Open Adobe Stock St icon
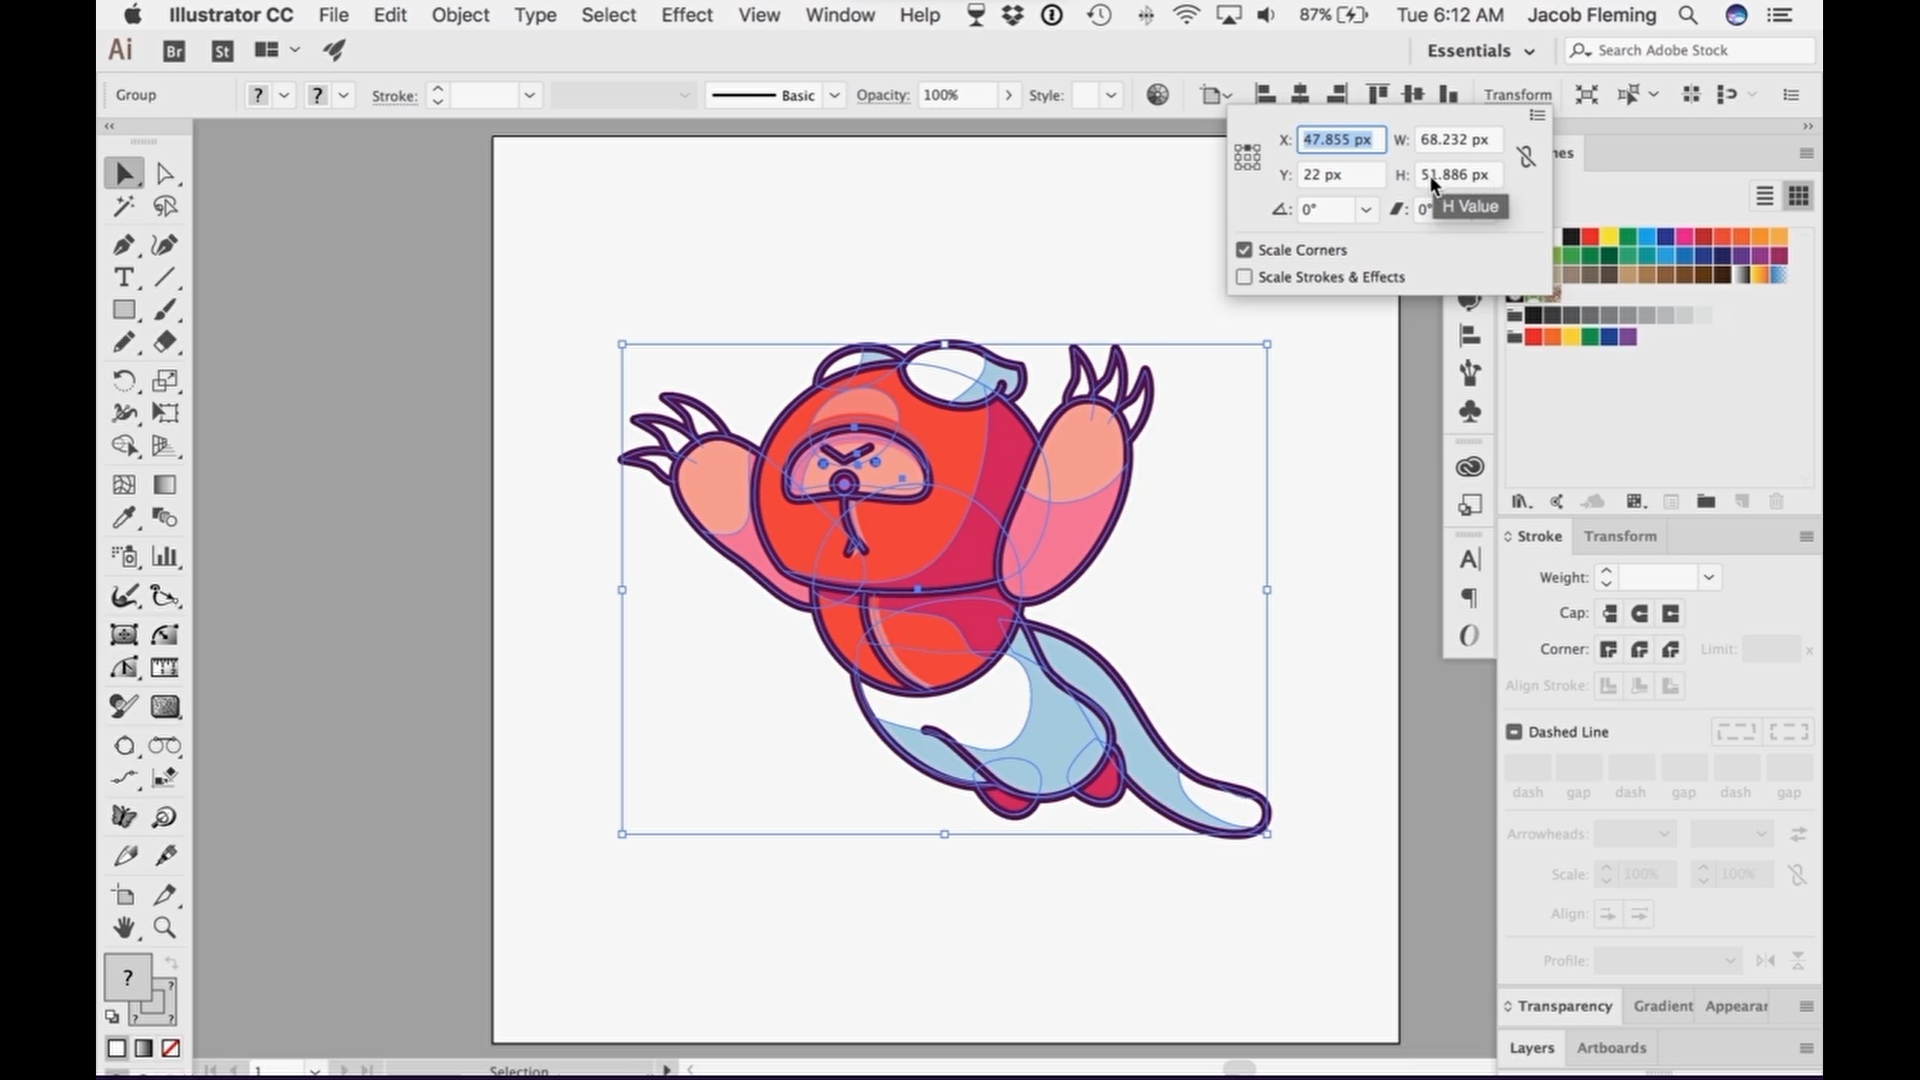 [x=222, y=51]
